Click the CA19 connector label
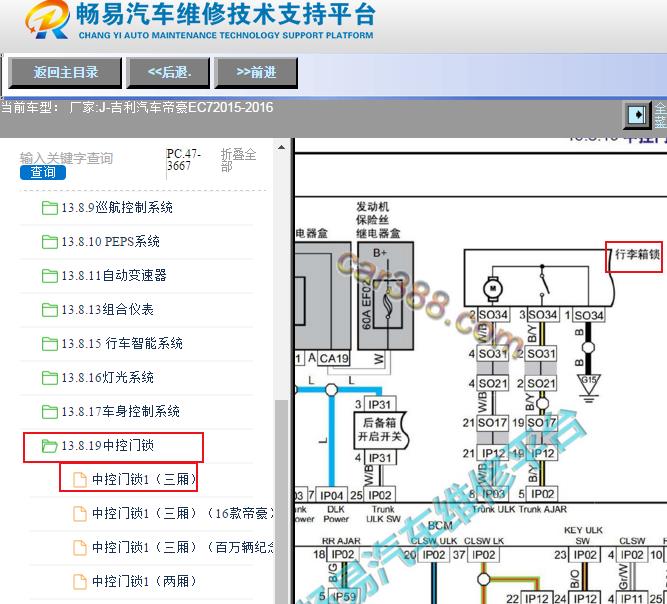This screenshot has height=604, width=667. tap(334, 359)
